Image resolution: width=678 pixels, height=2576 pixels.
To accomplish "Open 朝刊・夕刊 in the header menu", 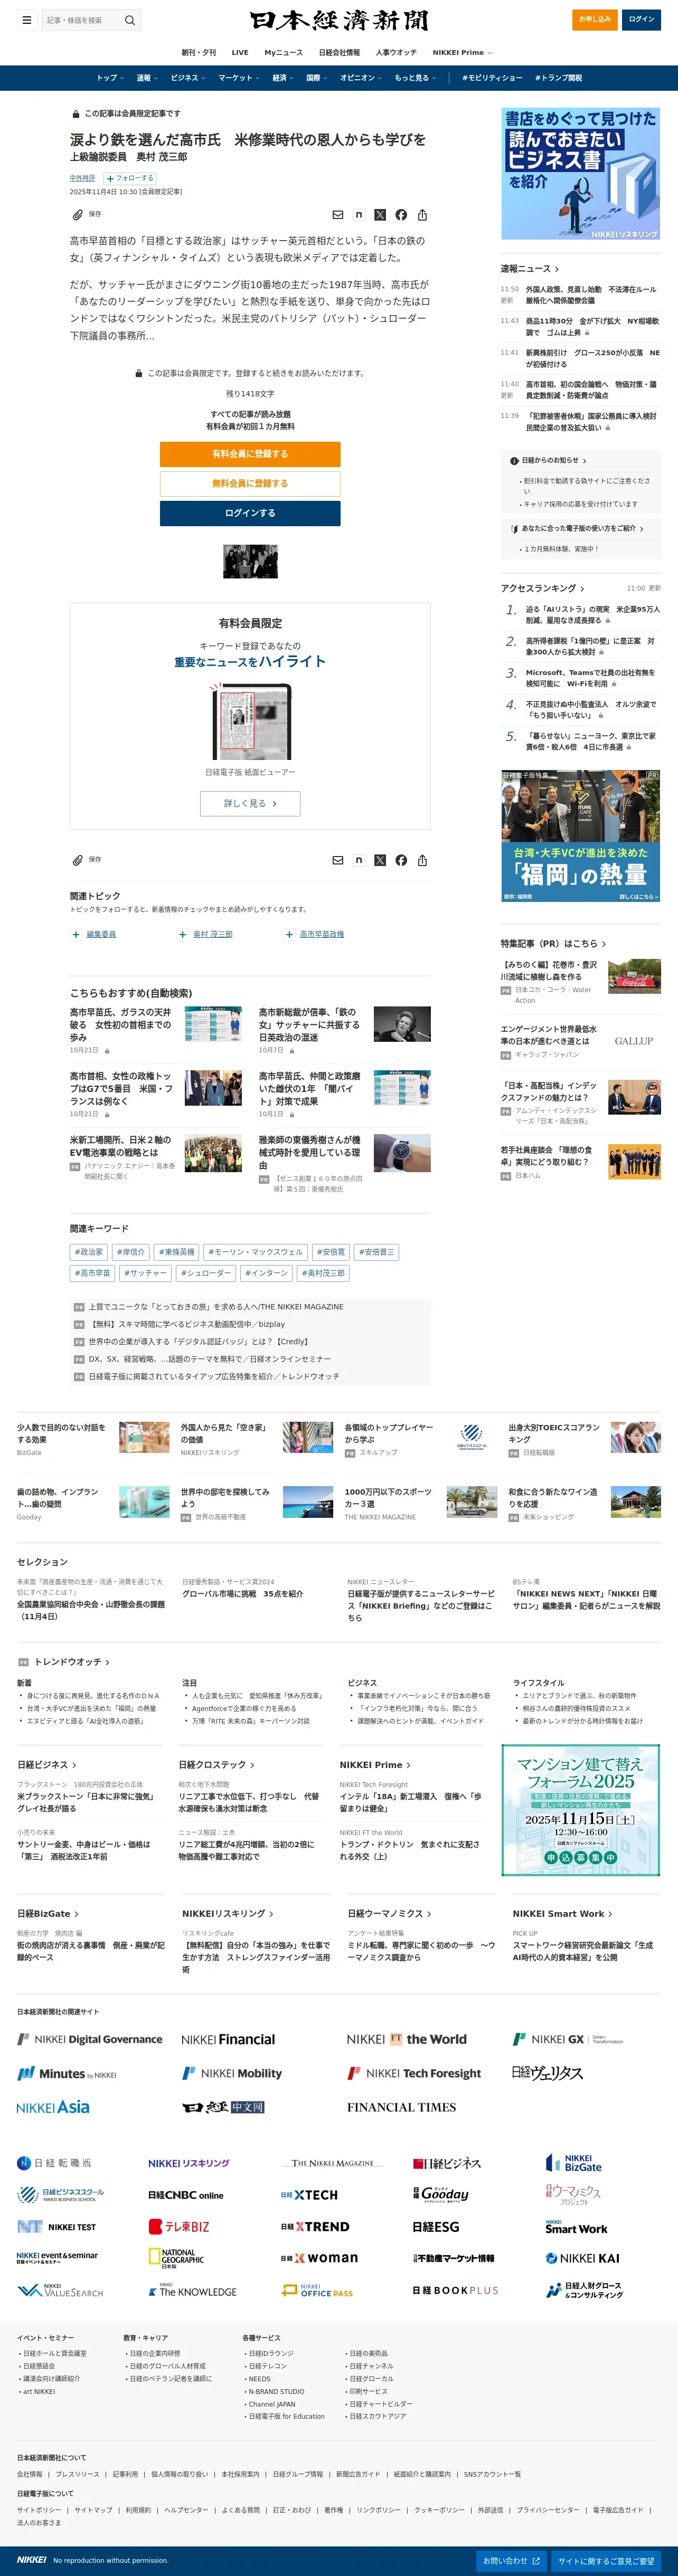I will click(x=198, y=53).
